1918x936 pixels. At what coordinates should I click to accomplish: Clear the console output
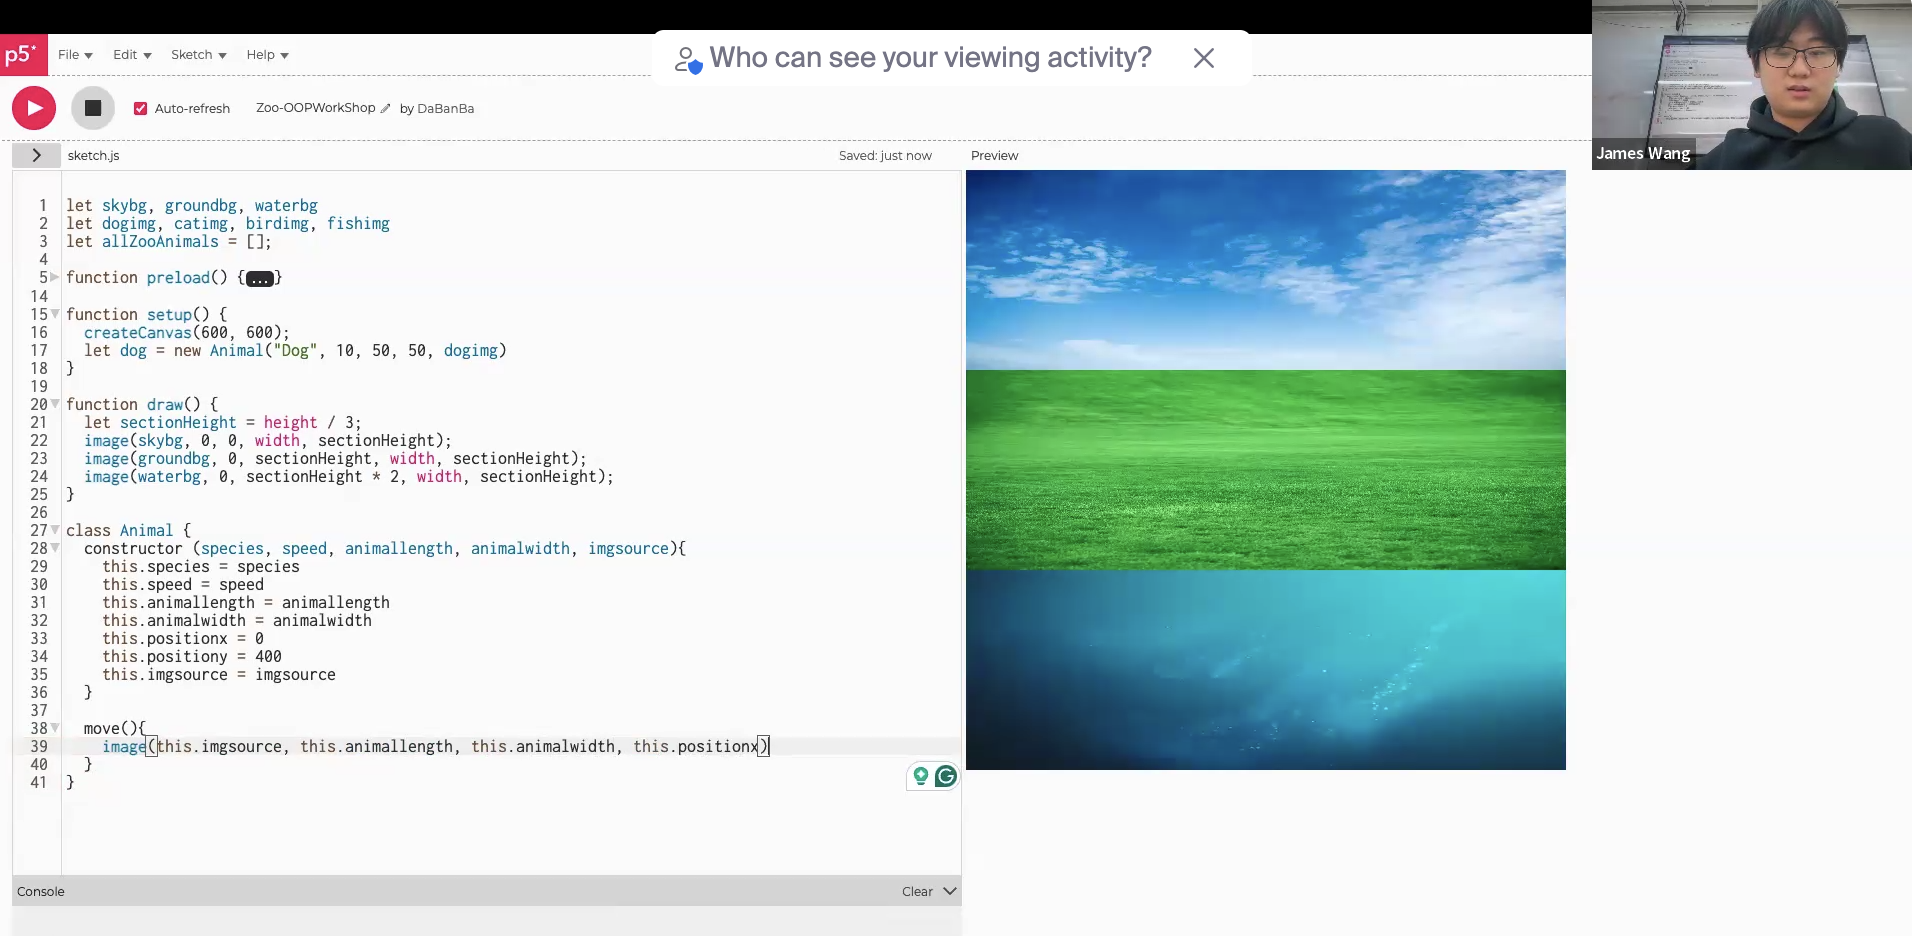coord(916,892)
